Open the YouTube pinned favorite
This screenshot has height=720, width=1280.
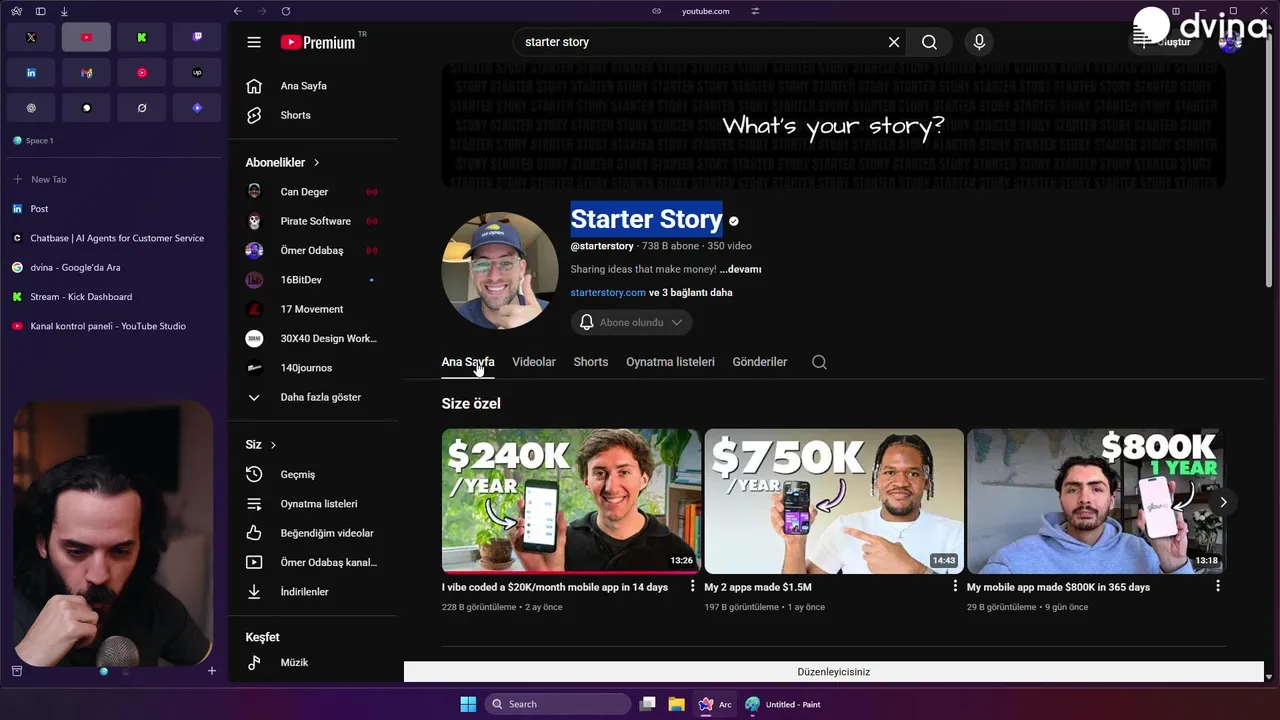(x=86, y=37)
